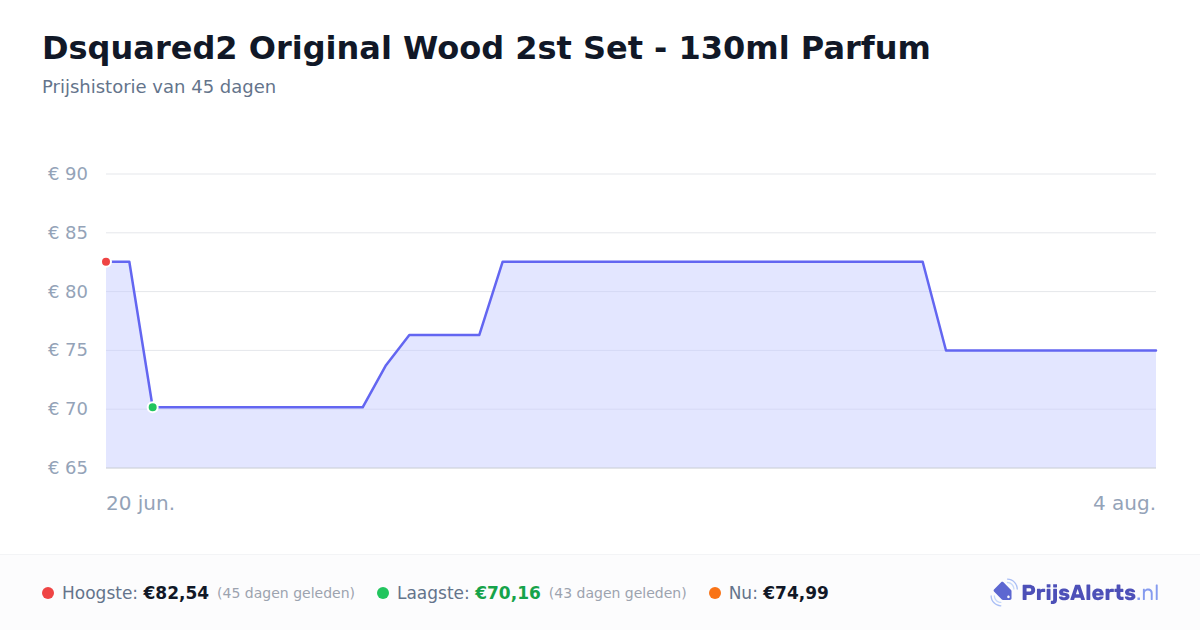The height and width of the screenshot is (630, 1200).
Task: Select the Hoogste price €82,54 value
Action: (x=176, y=593)
